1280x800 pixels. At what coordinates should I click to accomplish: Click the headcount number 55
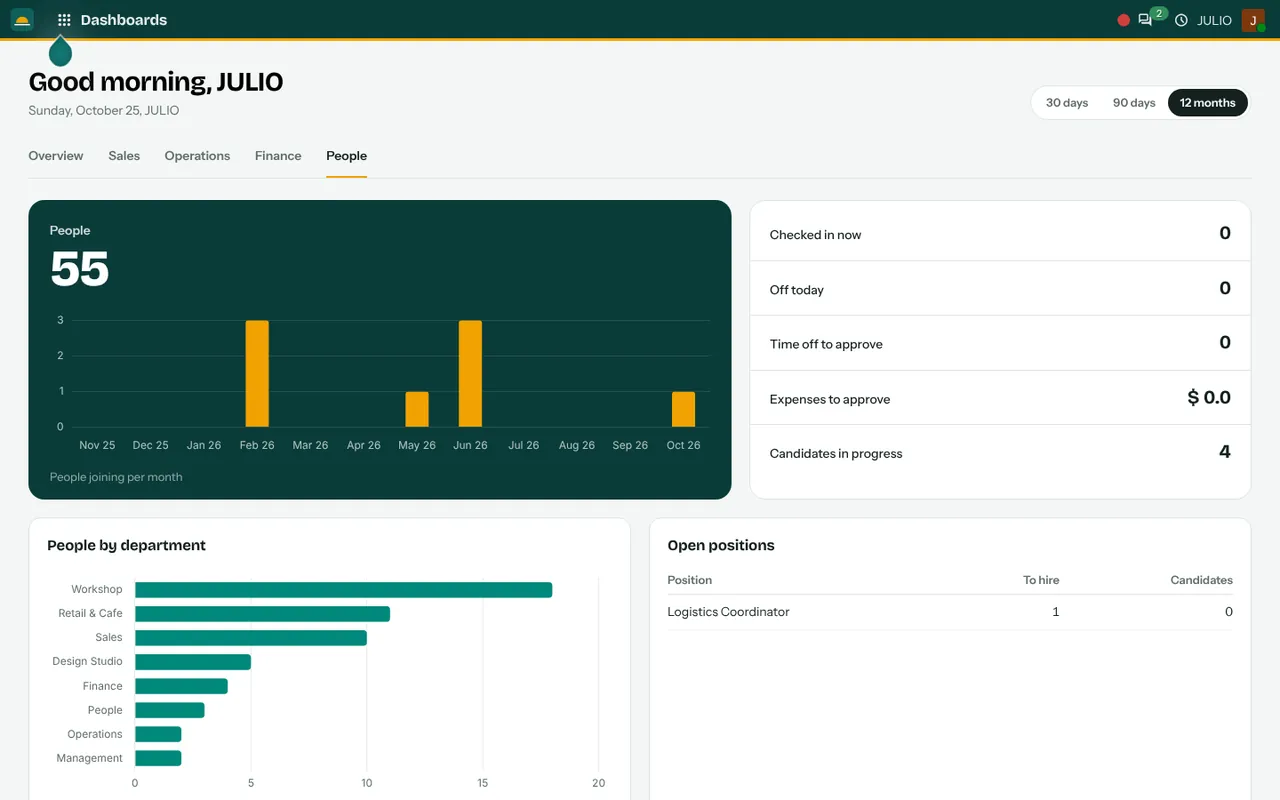(x=80, y=269)
